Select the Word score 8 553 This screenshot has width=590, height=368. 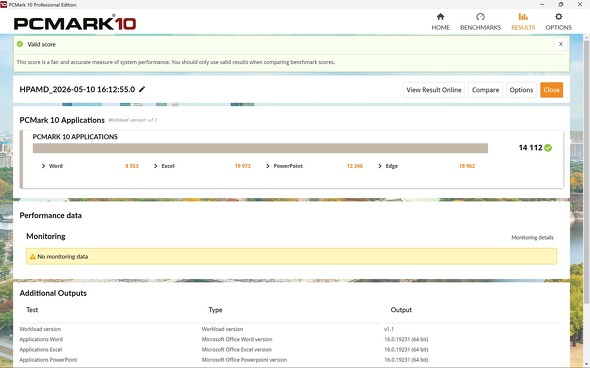tap(132, 166)
